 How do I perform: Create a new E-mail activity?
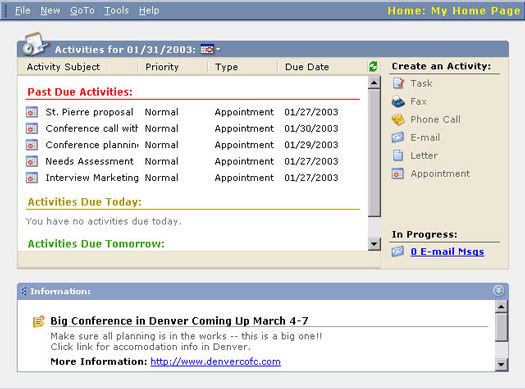coord(425,137)
